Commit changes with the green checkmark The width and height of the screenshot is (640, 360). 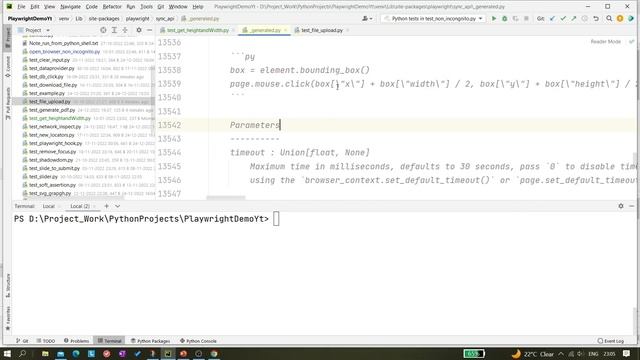click(x=563, y=18)
